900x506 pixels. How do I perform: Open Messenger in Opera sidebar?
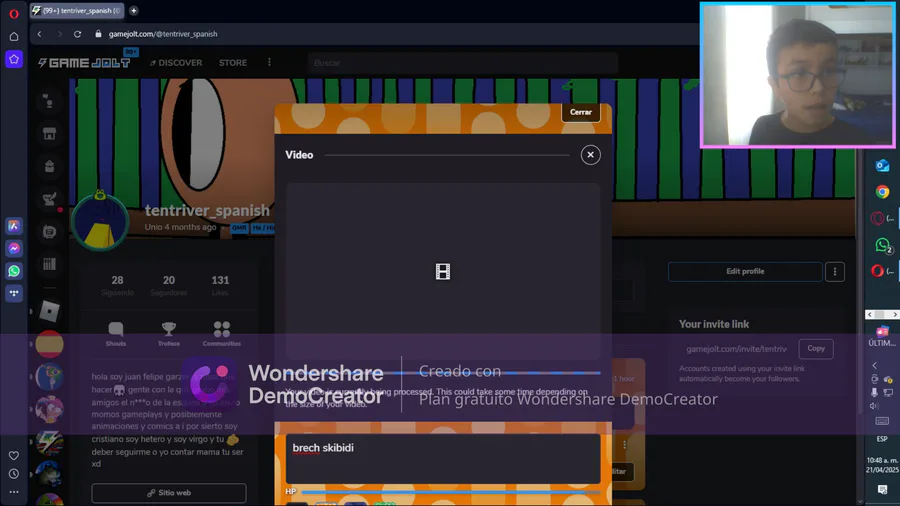[x=14, y=248]
